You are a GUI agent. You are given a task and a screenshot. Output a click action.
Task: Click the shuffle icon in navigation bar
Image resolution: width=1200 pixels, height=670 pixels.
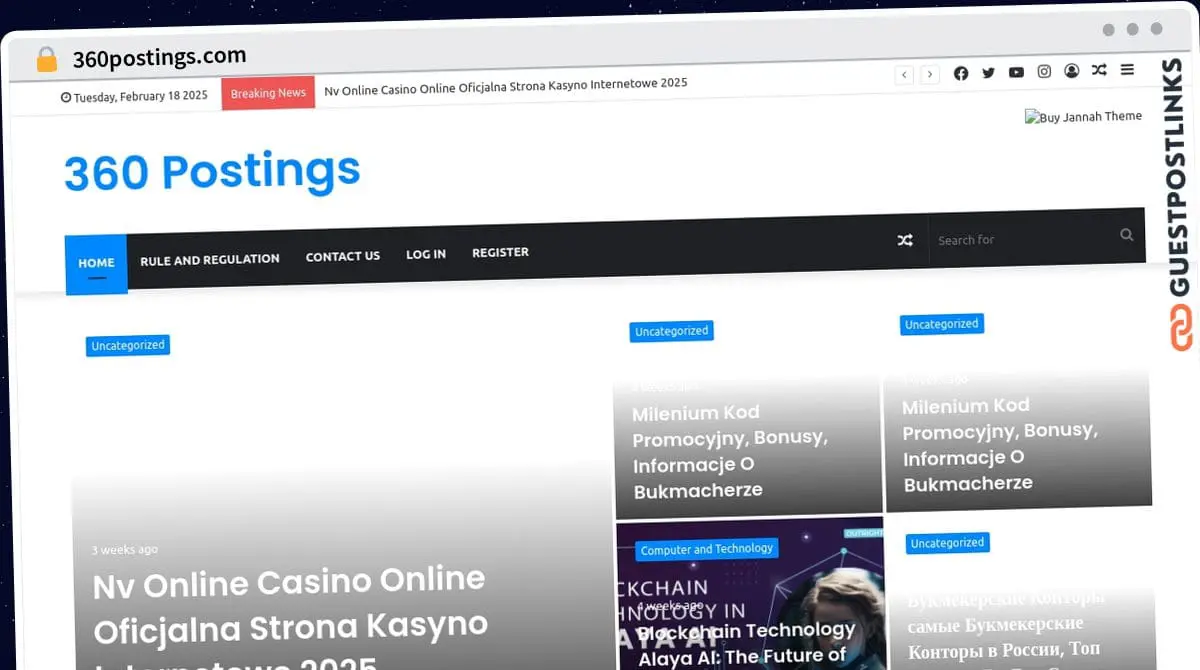tap(905, 240)
